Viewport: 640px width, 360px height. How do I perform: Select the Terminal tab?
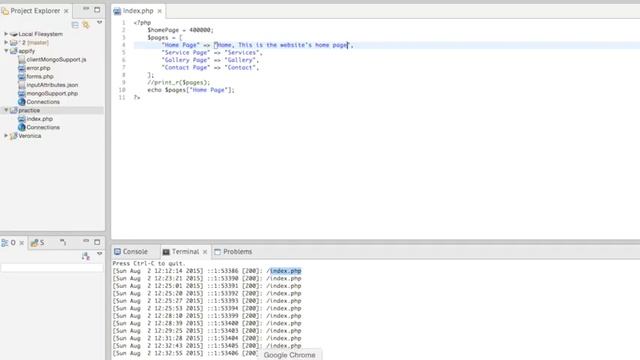point(181,252)
